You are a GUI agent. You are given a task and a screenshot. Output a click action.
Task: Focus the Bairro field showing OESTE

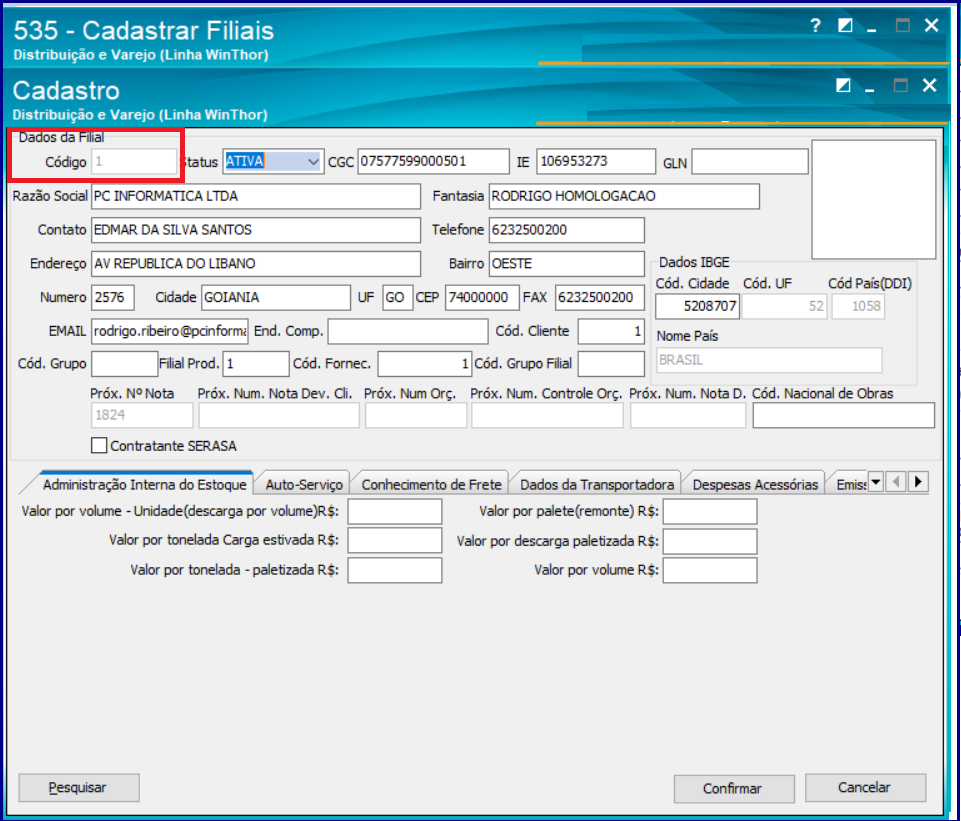click(566, 263)
